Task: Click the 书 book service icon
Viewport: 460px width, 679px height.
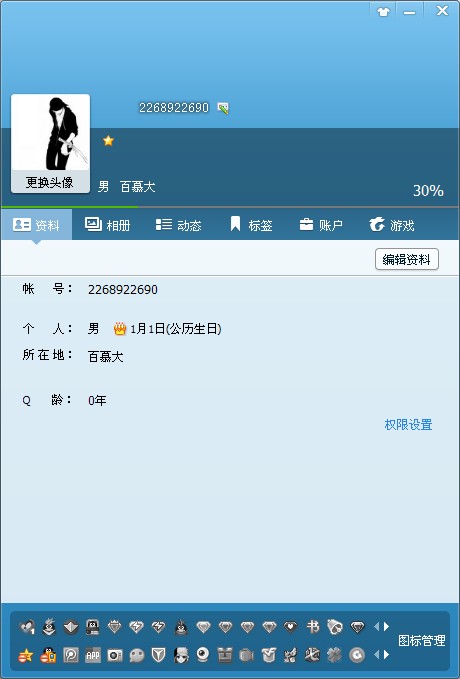Action: tap(313, 626)
